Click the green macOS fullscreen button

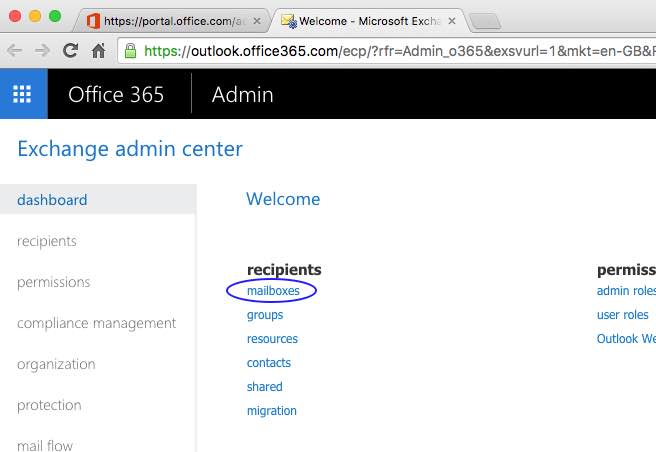pyautogui.click(x=55, y=16)
